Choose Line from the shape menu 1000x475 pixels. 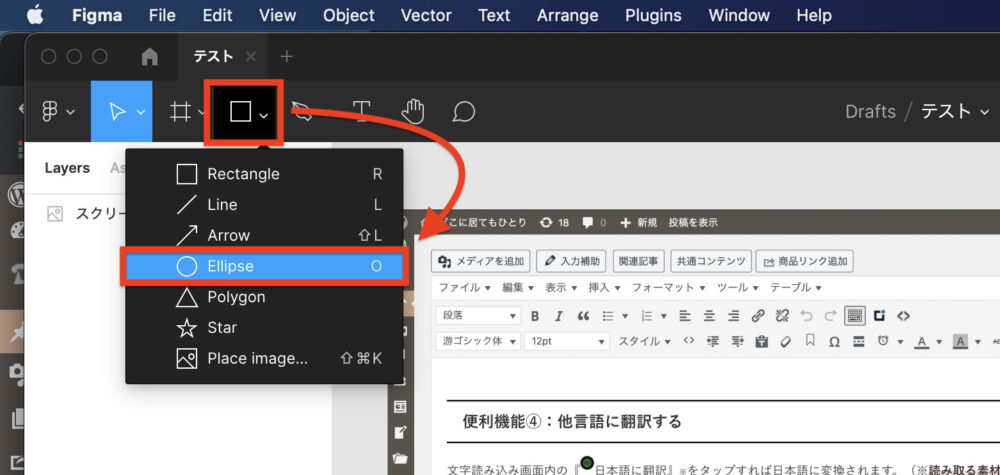pyautogui.click(x=265, y=205)
